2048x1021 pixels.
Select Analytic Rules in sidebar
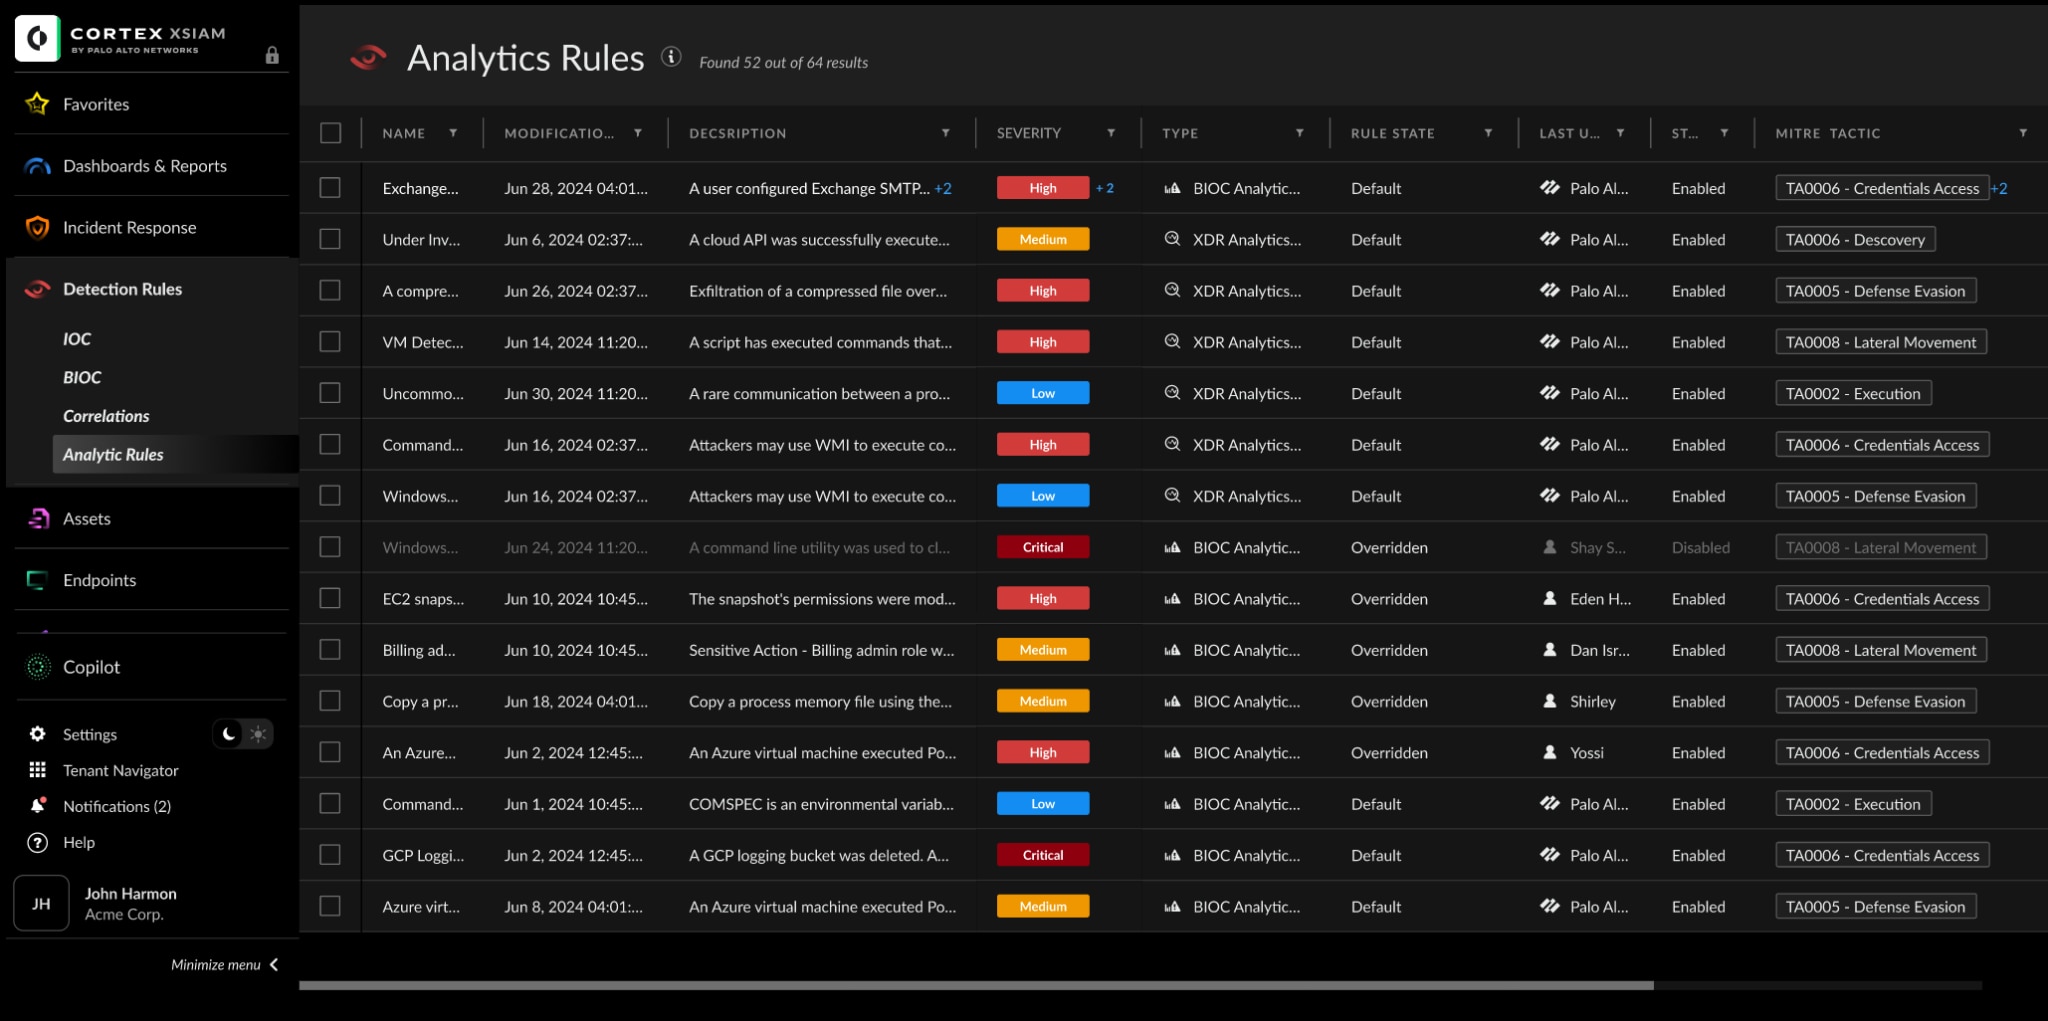tap(174, 454)
